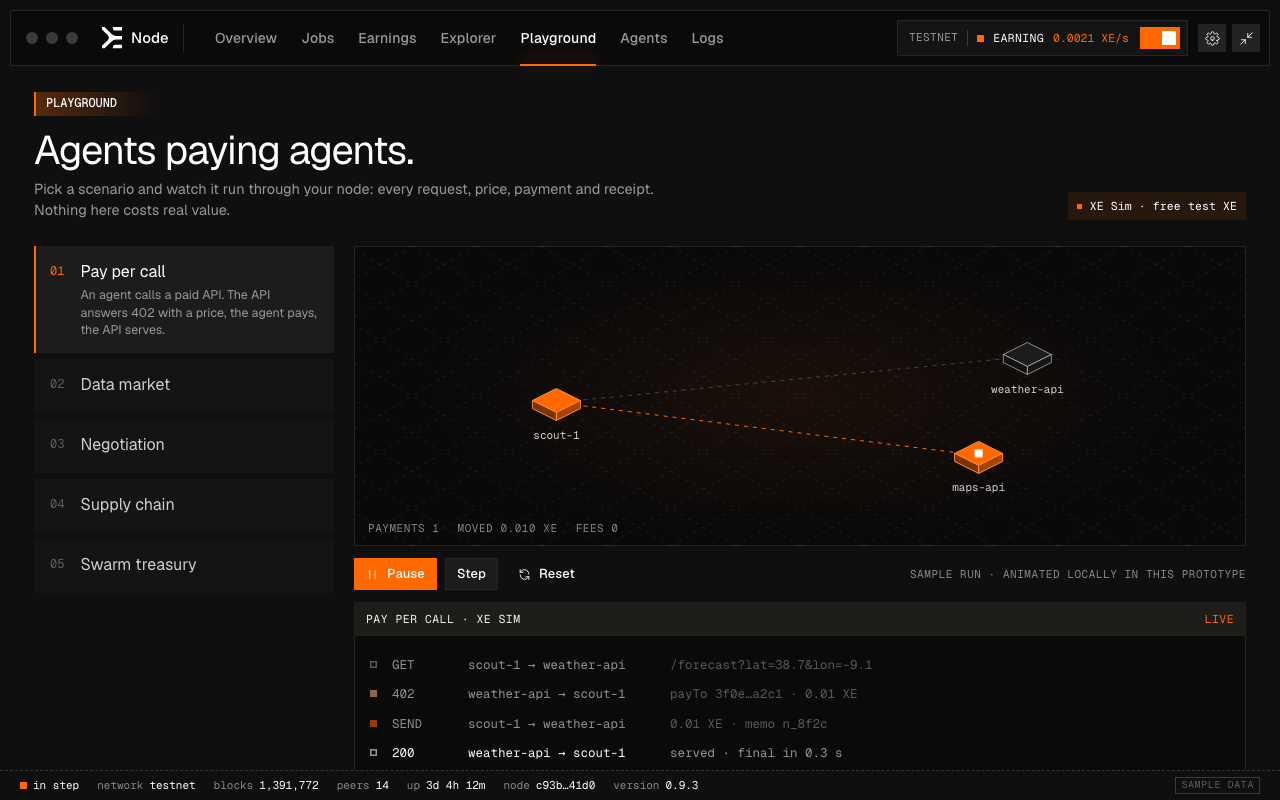Click the GET /forecast log row
This screenshot has height=800, width=1280.
799,665
